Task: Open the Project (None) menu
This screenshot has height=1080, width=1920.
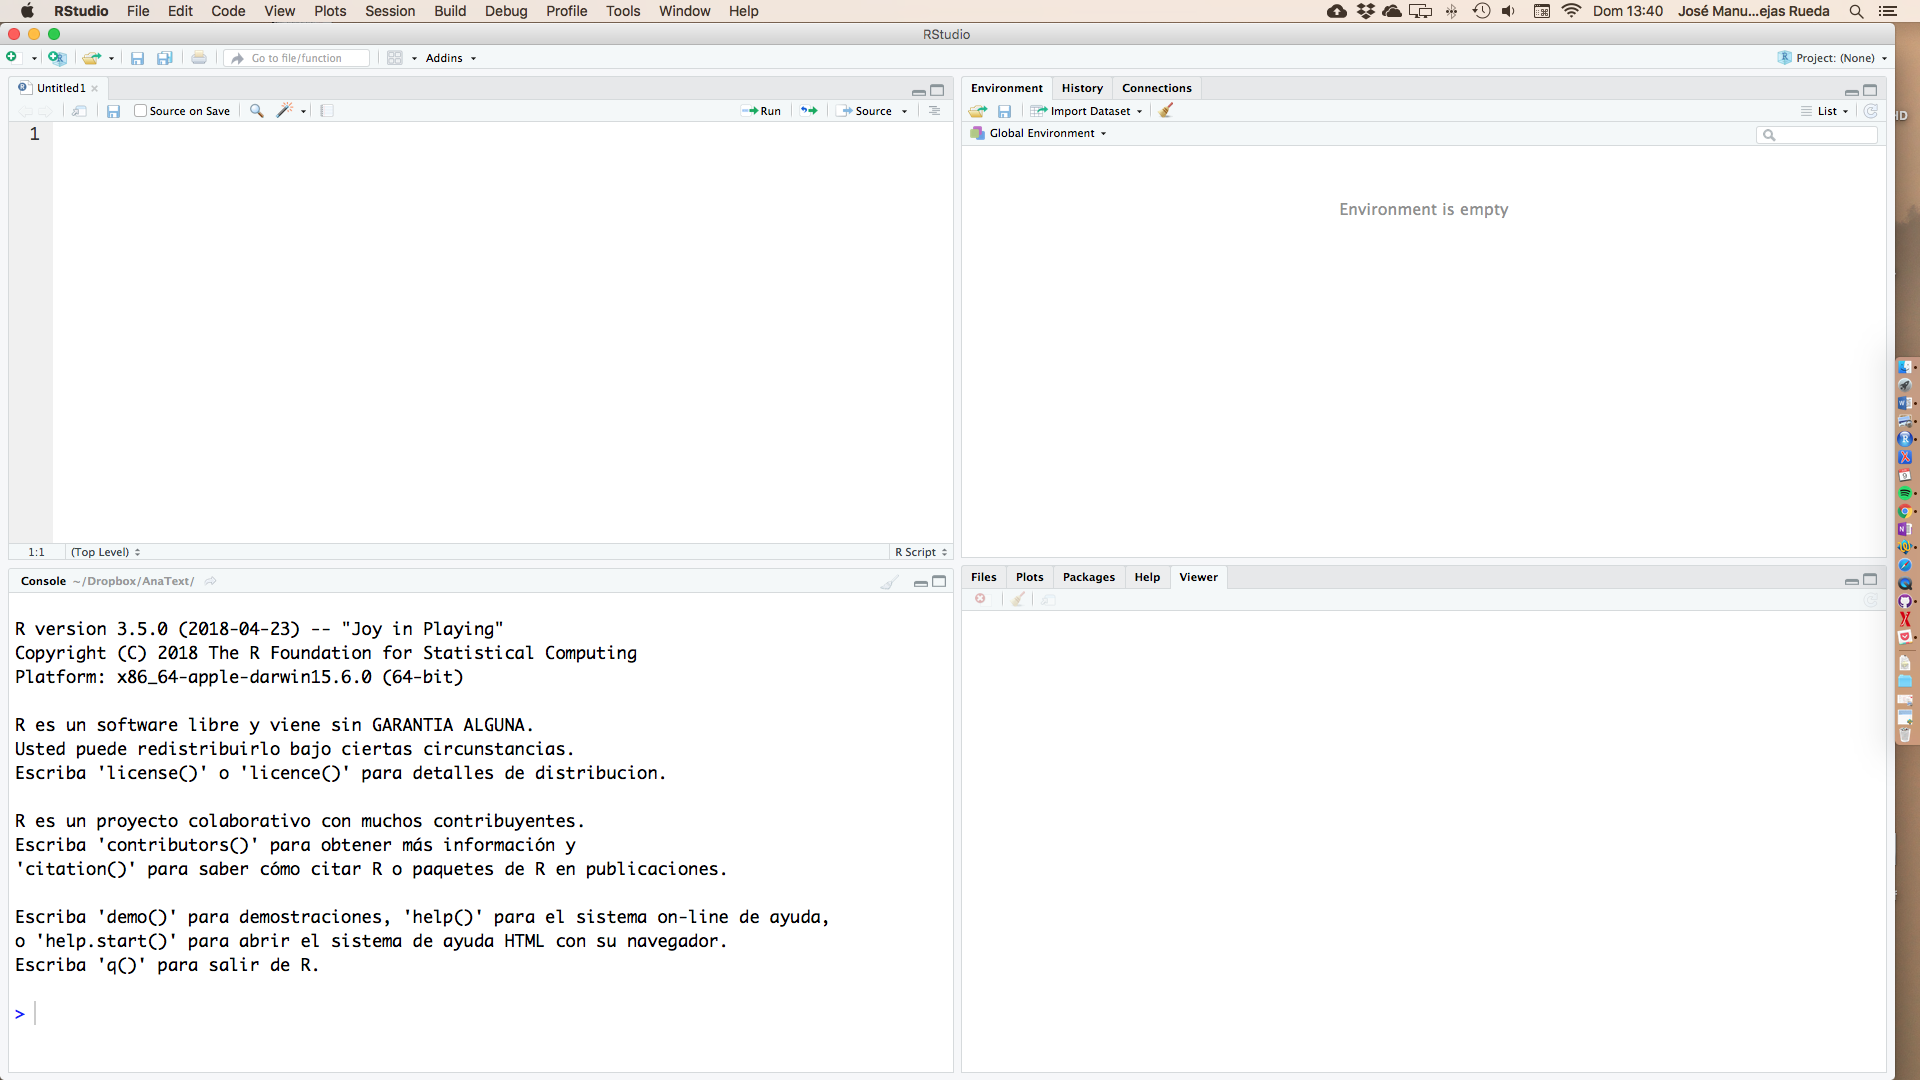Action: click(x=1833, y=58)
